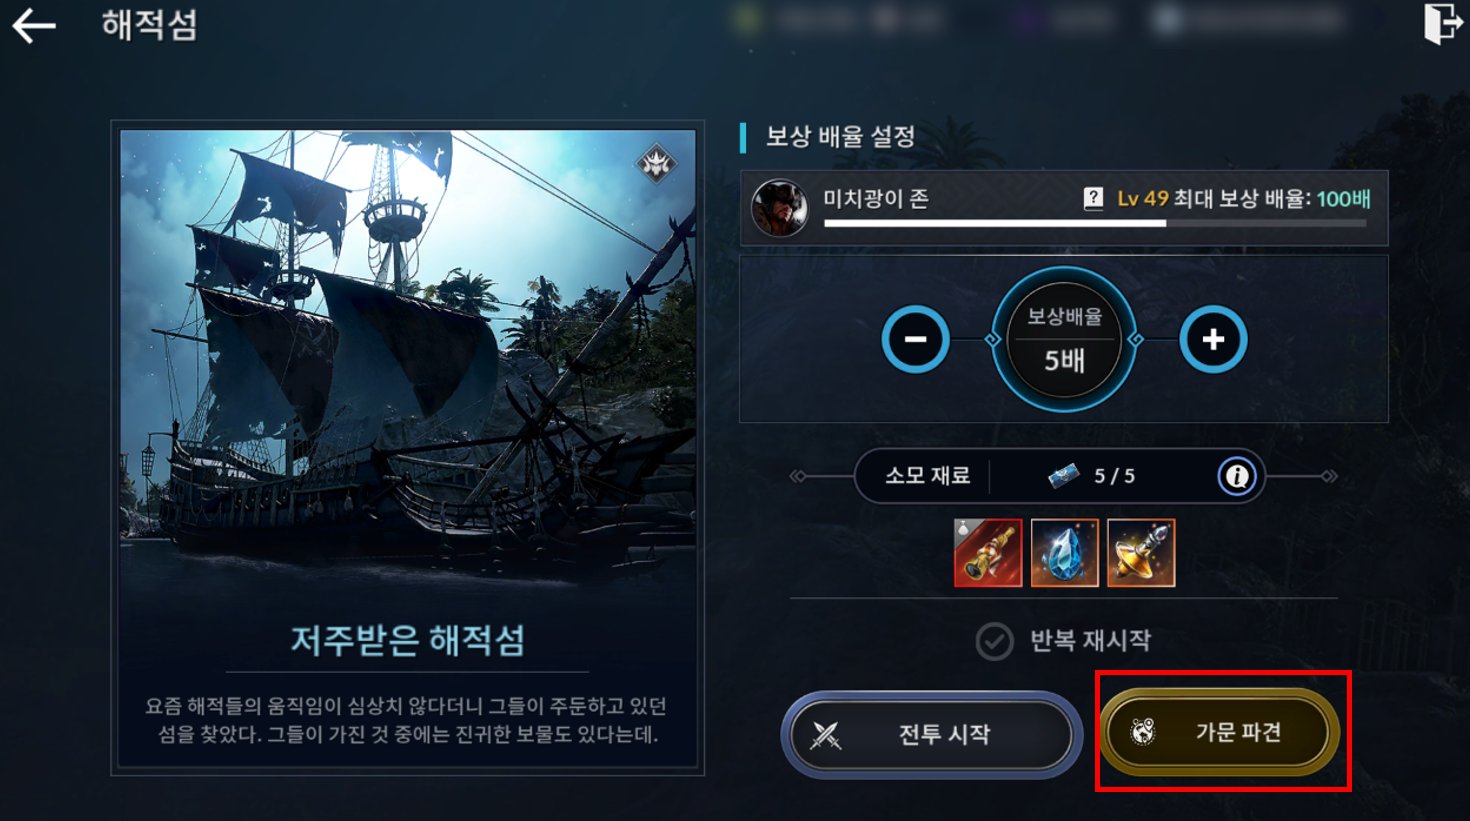Click the 가문 파견 button
Viewport: 1470px width, 821px height.
point(1220,732)
